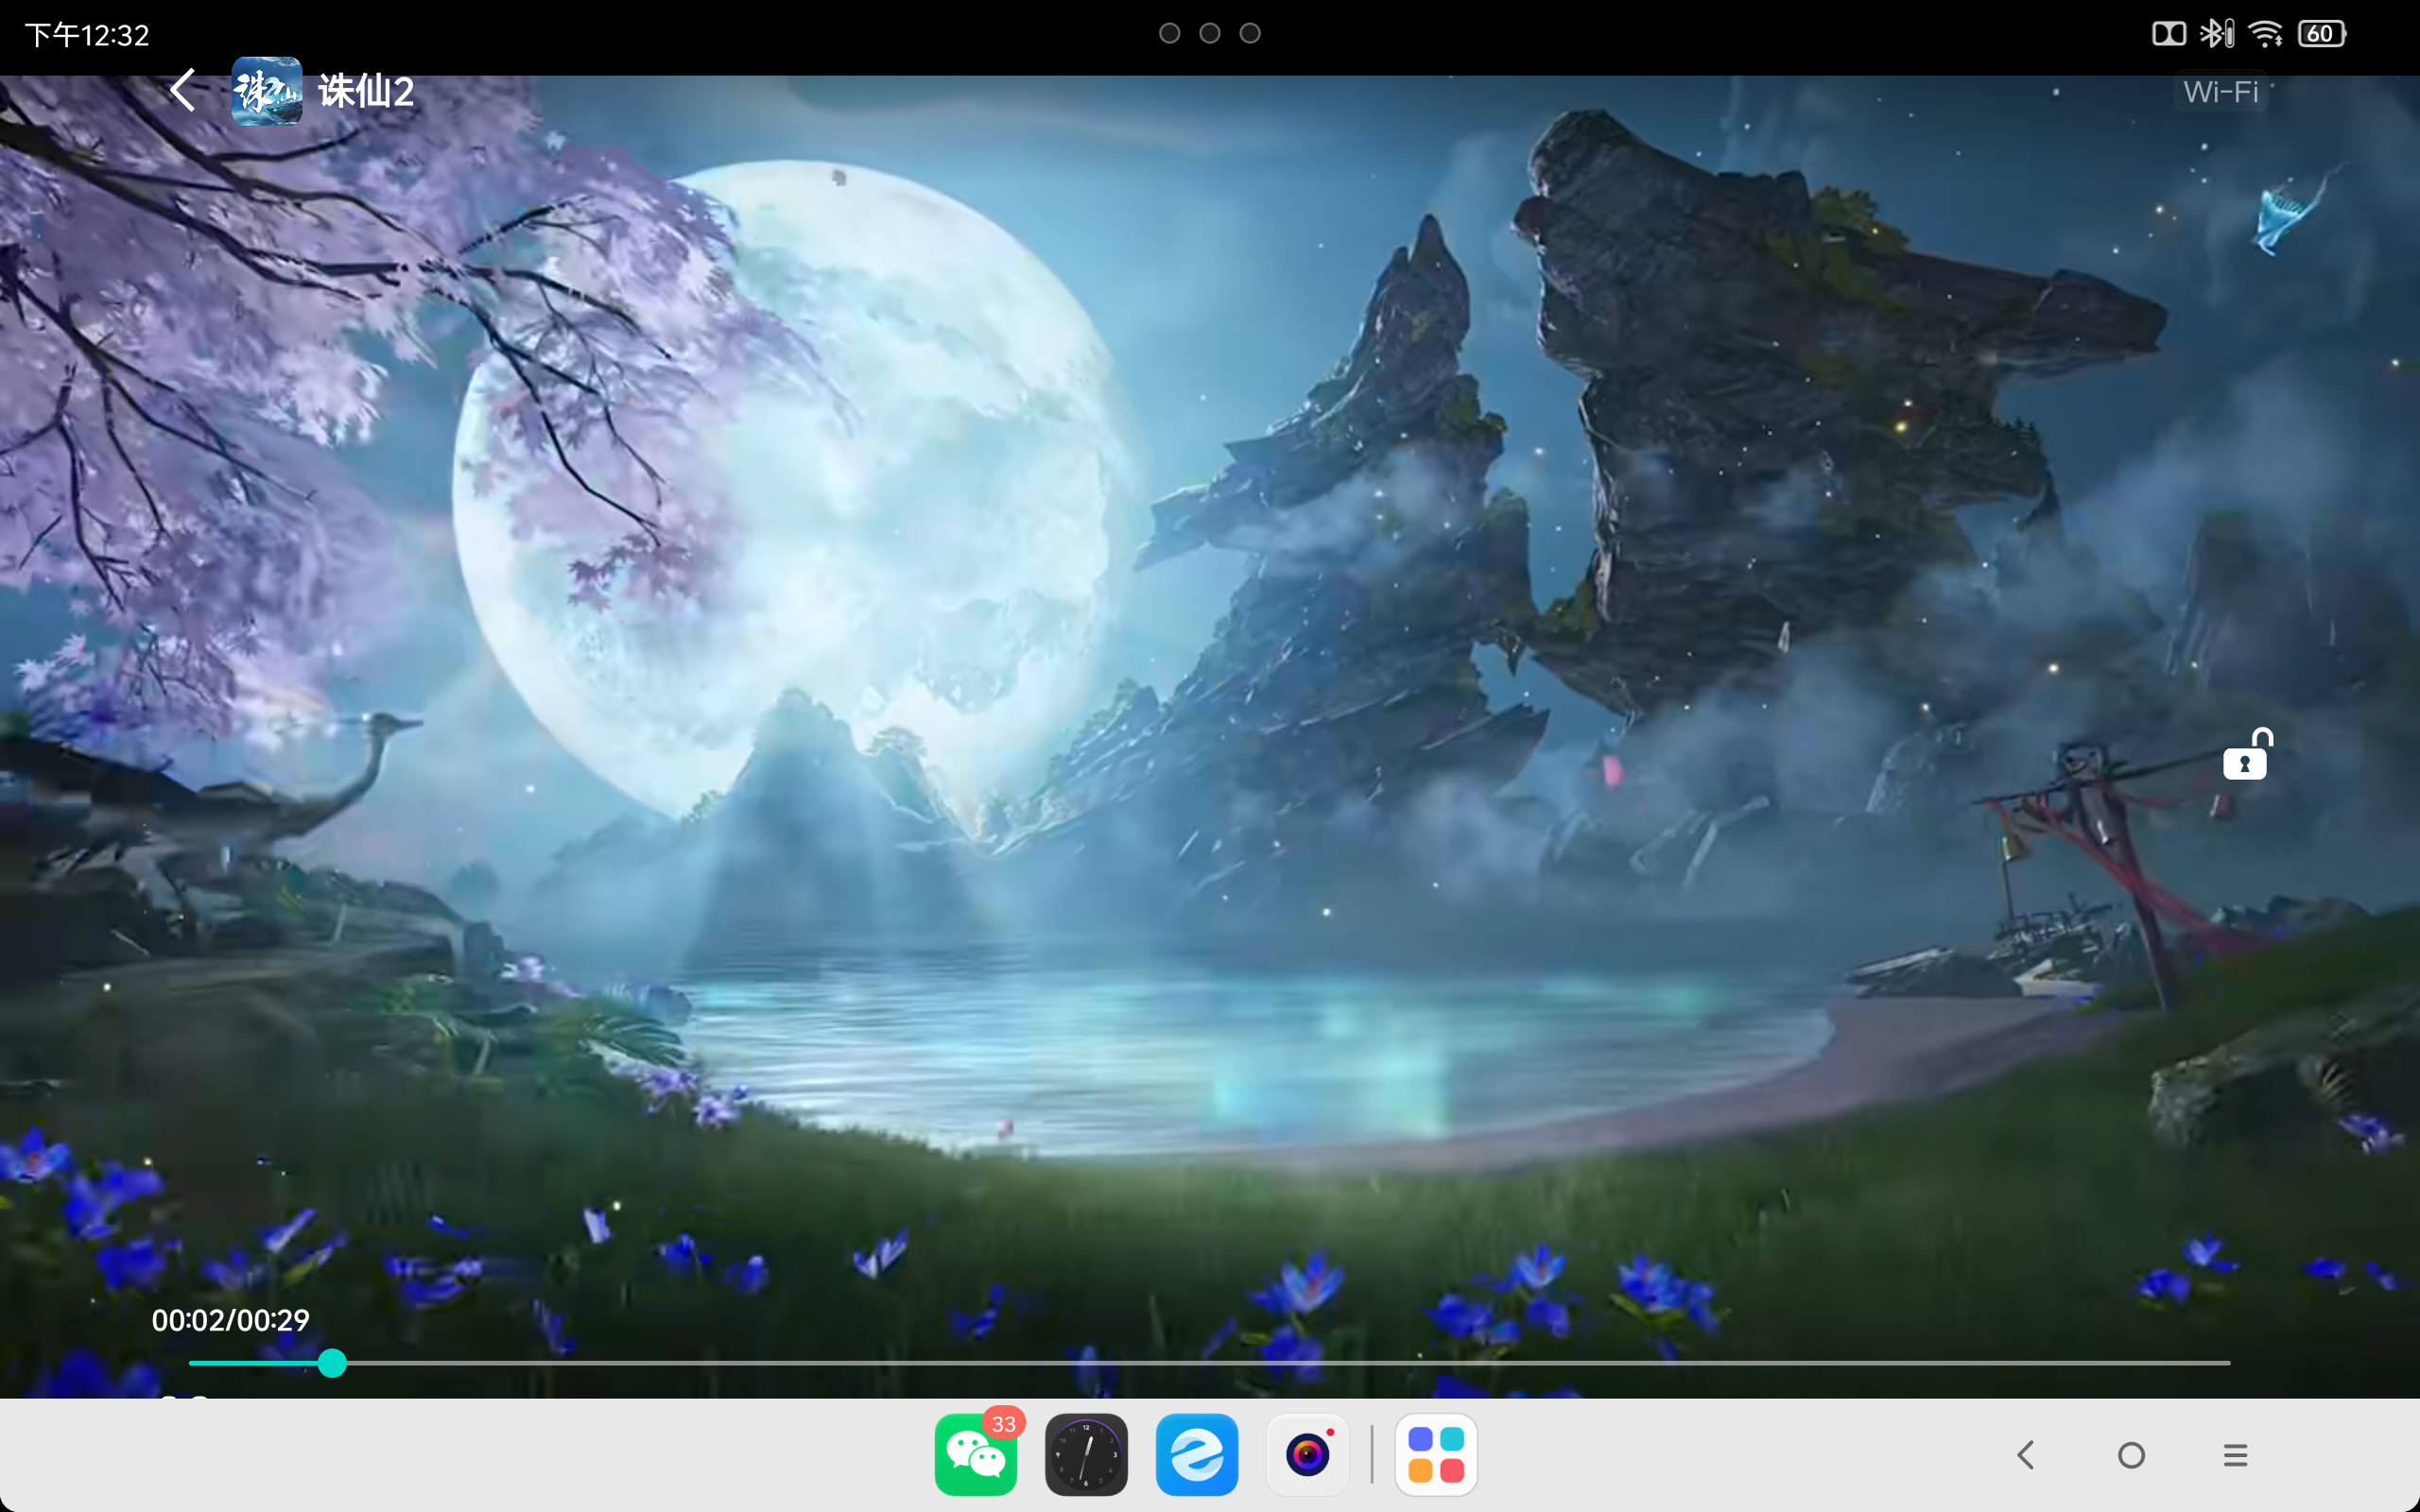Tap the home circle navigation button
The height and width of the screenshot is (1512, 2420).
(x=2131, y=1454)
